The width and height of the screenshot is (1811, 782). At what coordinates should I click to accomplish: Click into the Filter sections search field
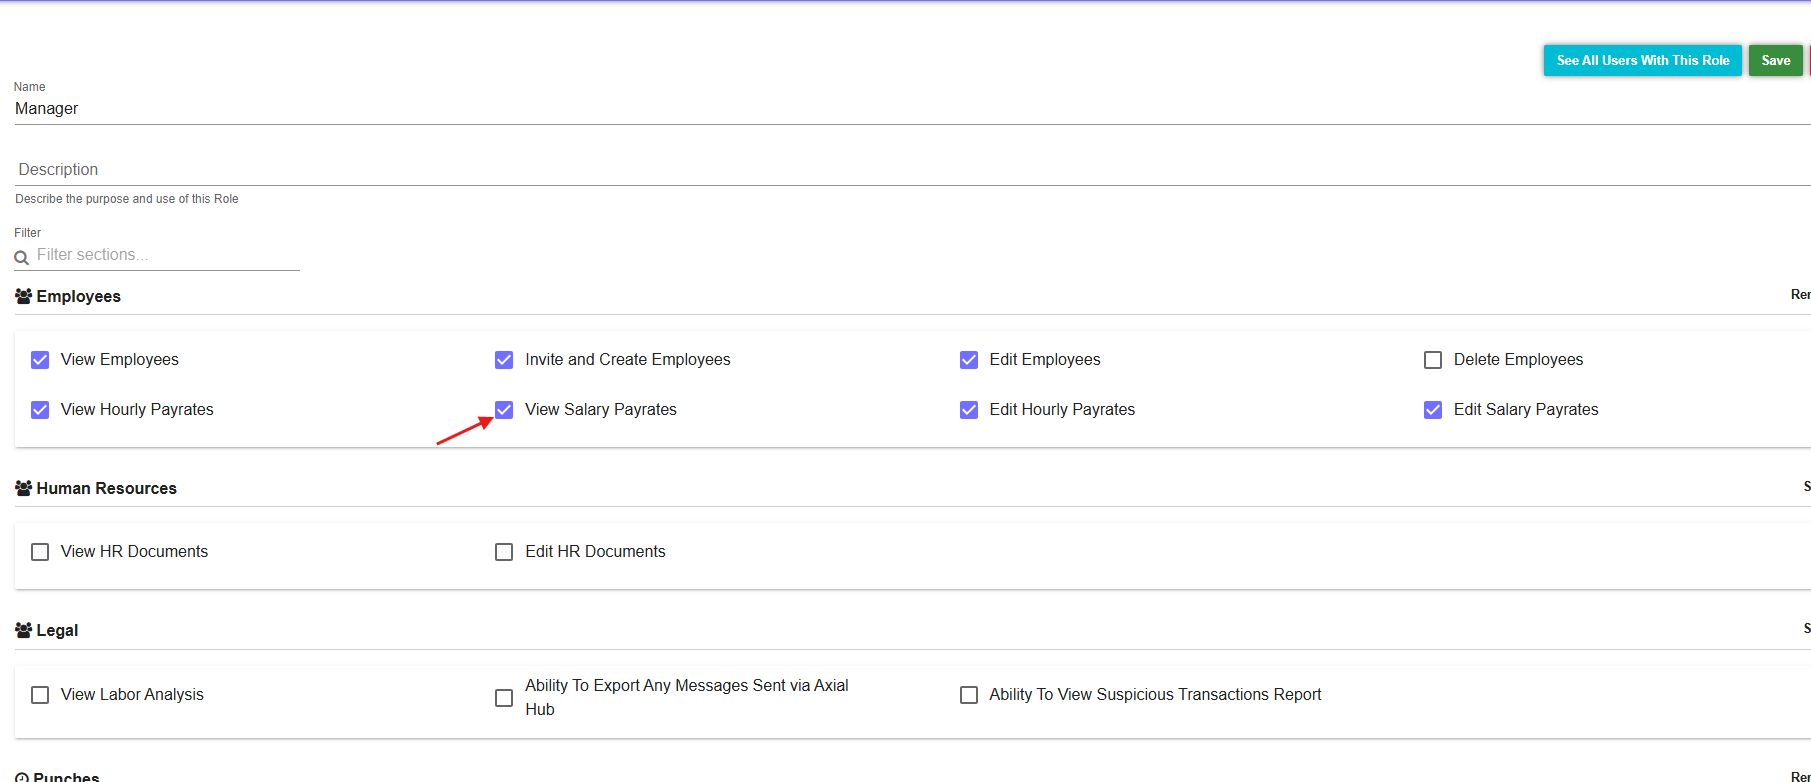165,255
